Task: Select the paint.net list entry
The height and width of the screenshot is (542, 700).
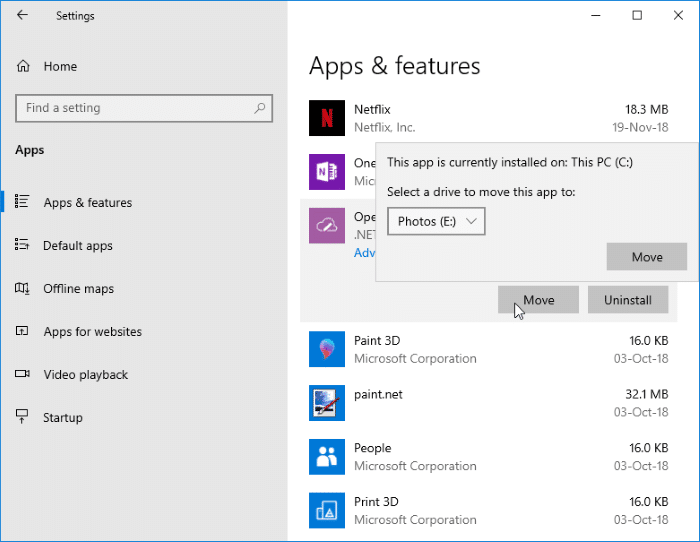Action: (488, 403)
